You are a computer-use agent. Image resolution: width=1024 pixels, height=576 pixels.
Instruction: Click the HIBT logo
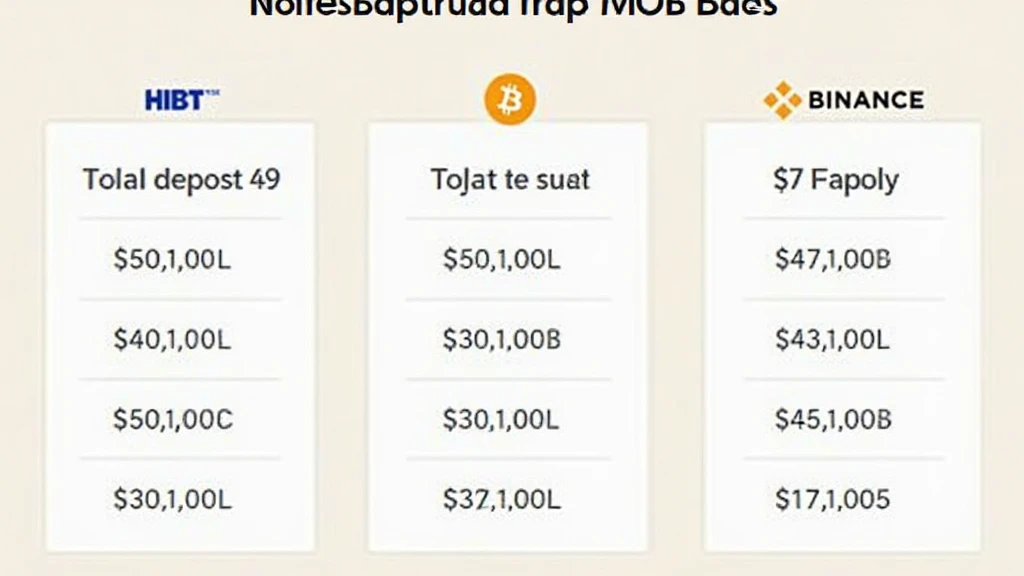point(181,99)
